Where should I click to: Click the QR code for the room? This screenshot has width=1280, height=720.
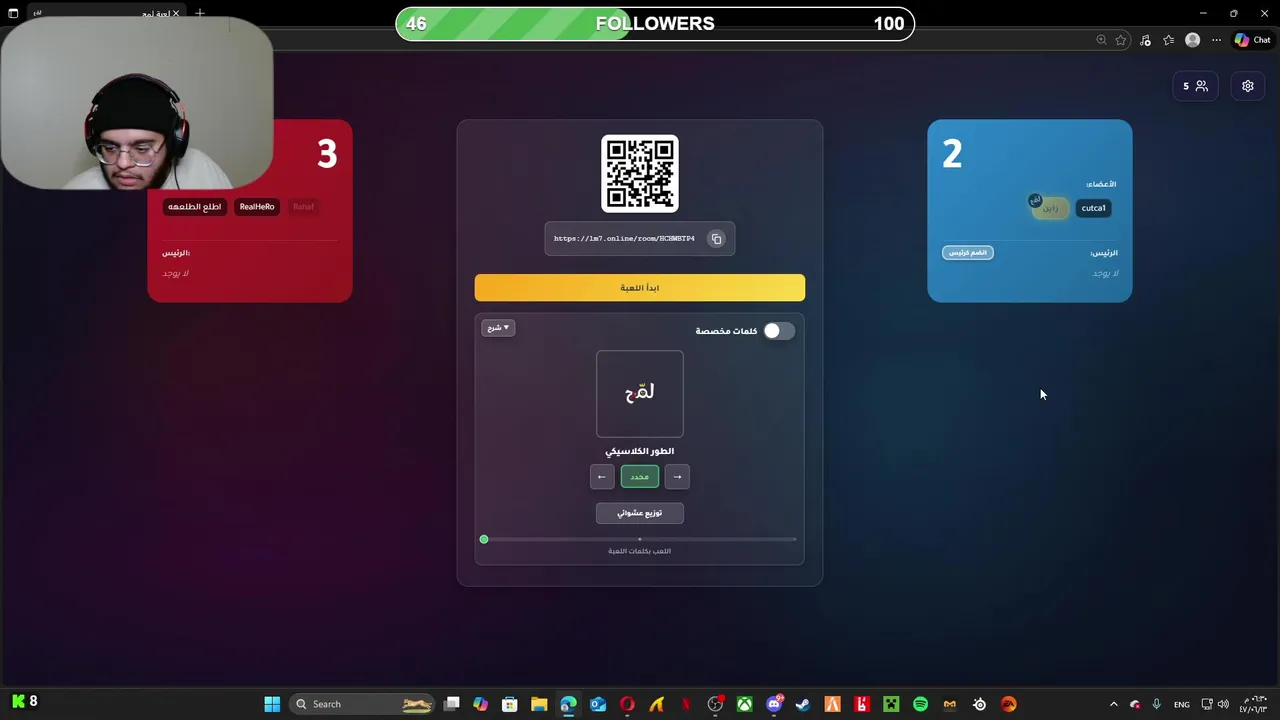pyautogui.click(x=640, y=174)
